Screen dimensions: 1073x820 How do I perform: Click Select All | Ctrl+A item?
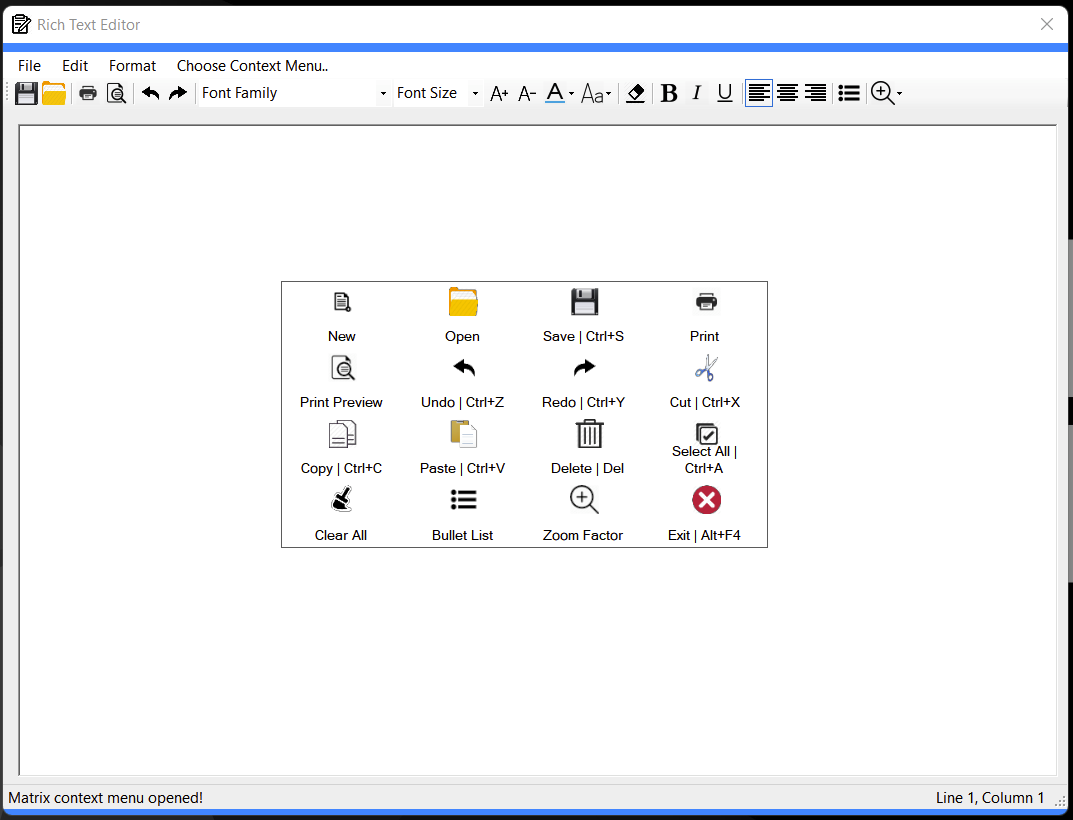click(705, 449)
